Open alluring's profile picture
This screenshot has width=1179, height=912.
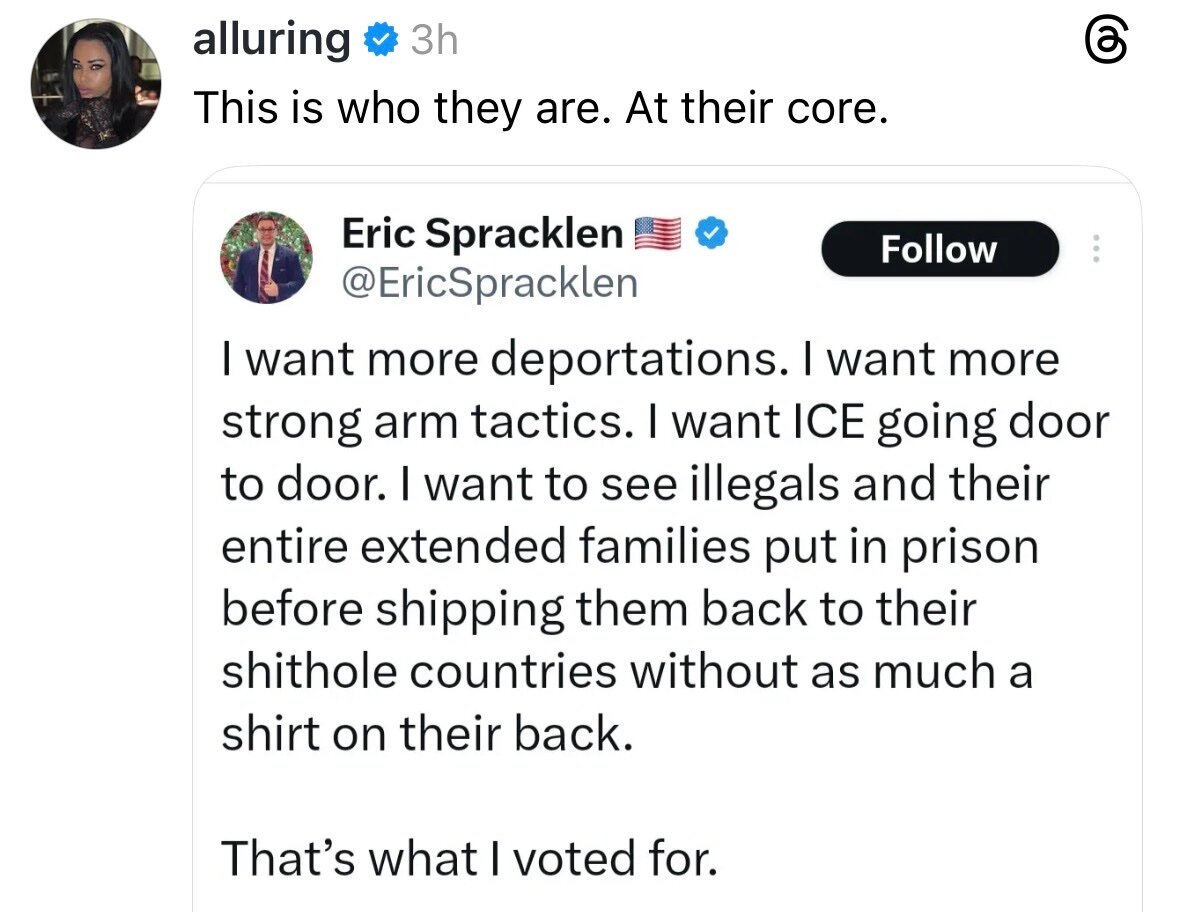[x=96, y=84]
